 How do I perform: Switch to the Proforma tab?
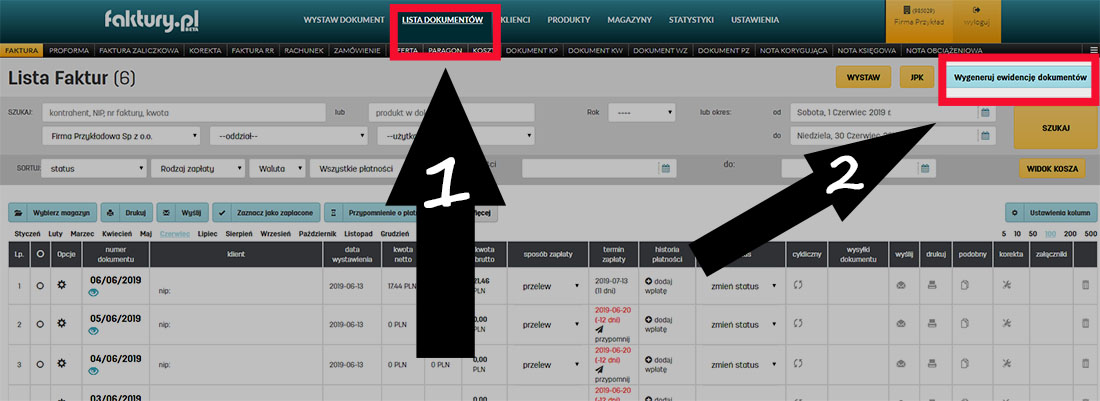[x=68, y=50]
